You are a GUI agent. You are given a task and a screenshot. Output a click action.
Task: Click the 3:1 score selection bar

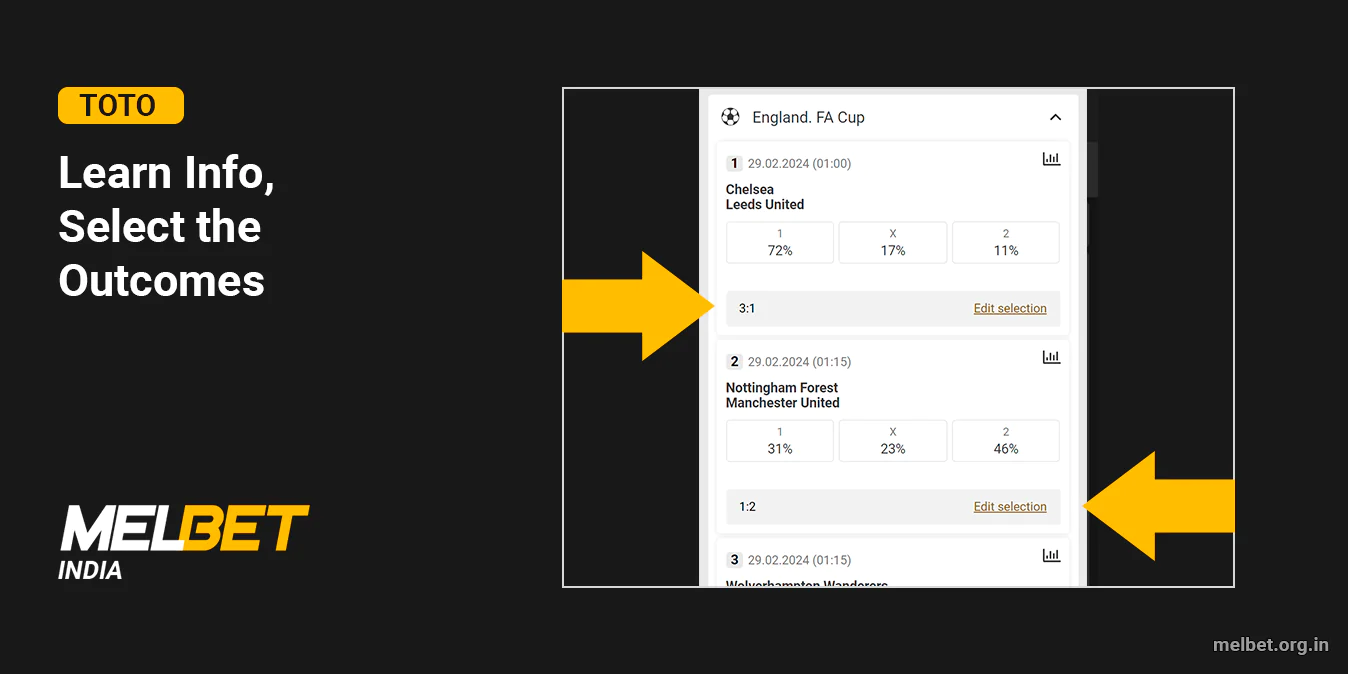click(x=747, y=308)
